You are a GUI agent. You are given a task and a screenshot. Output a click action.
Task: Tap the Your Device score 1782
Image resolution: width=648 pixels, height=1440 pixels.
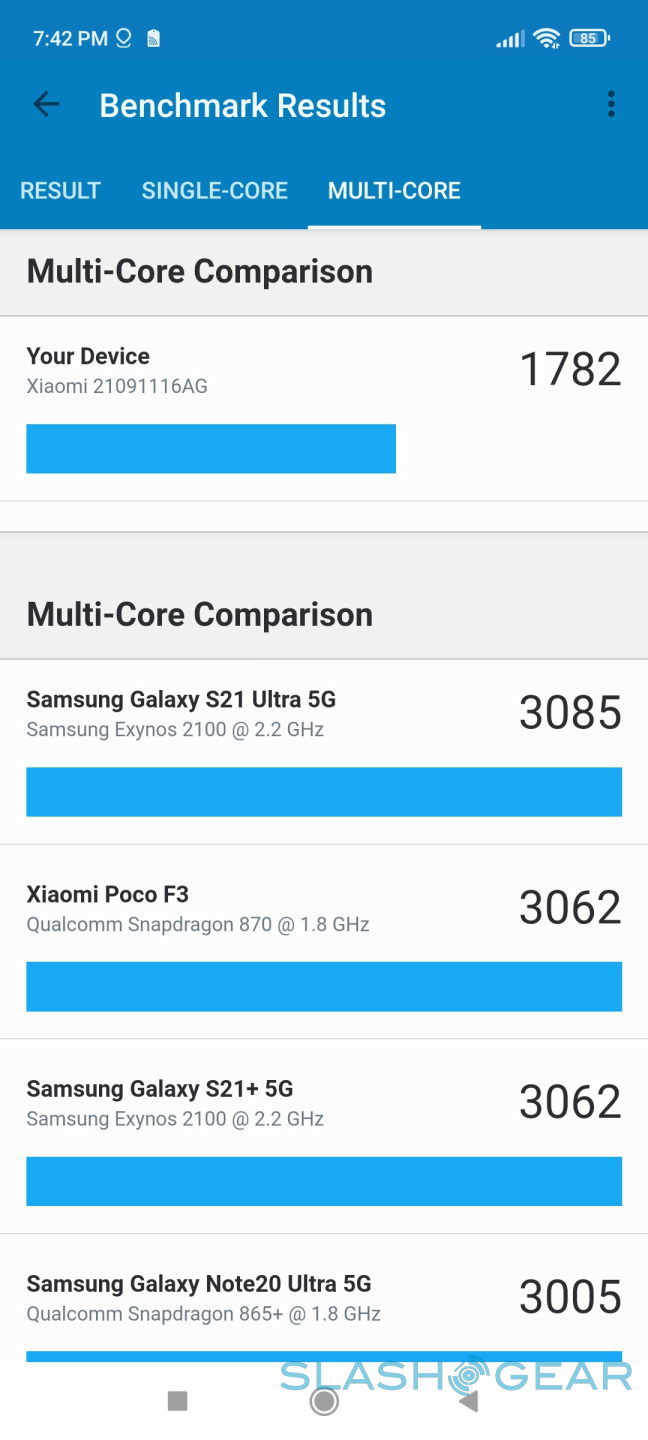(570, 369)
